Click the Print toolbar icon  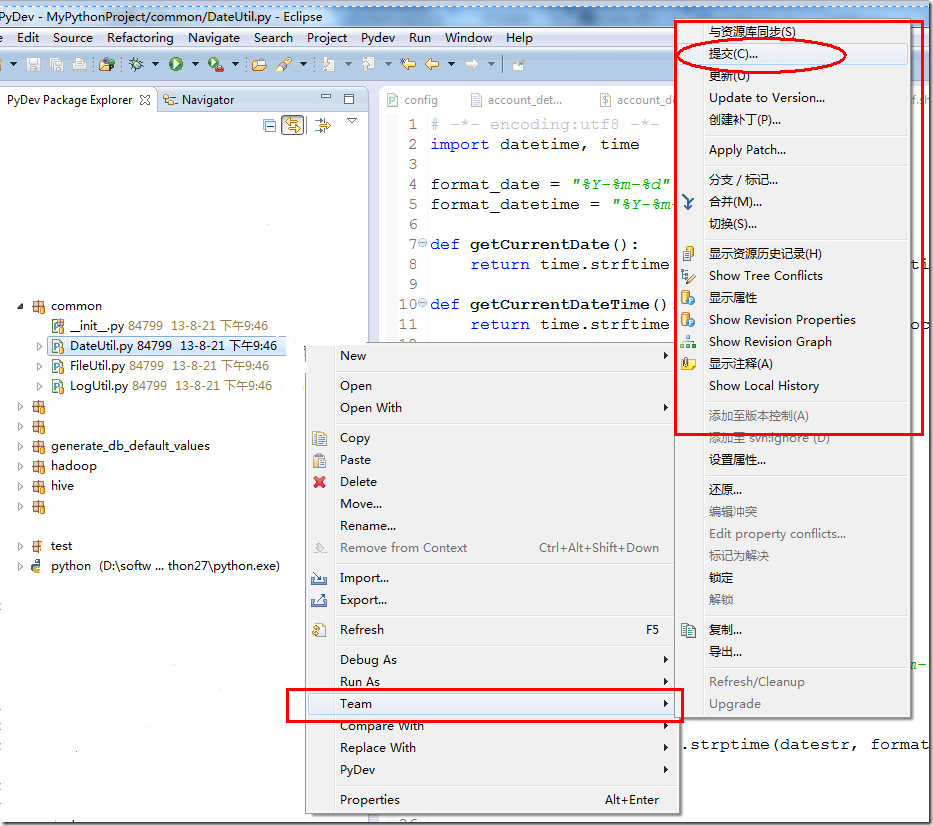(x=79, y=64)
